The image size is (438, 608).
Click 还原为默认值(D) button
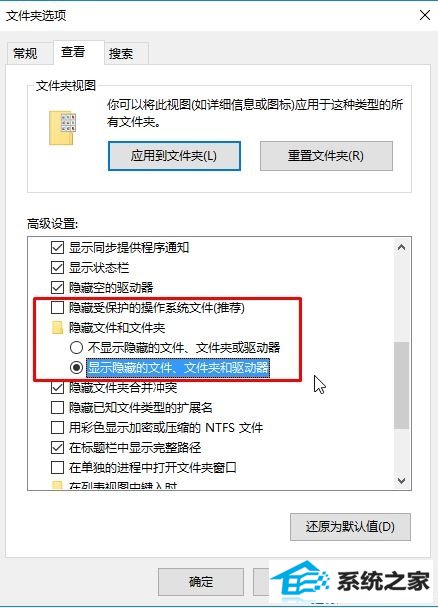pos(350,527)
